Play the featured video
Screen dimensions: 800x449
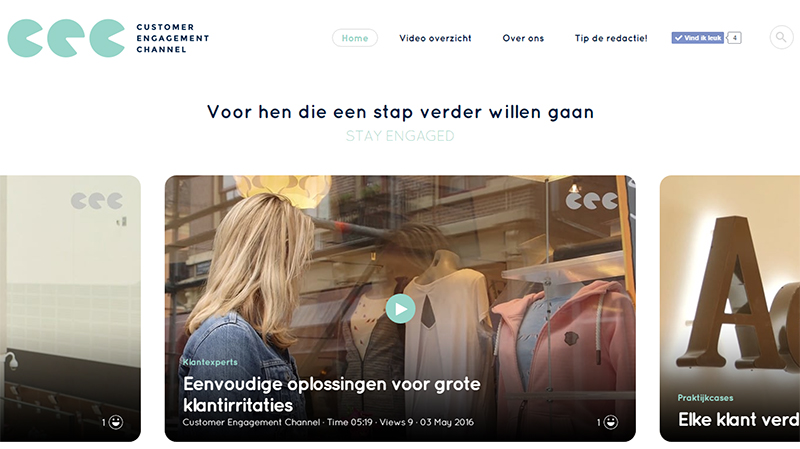click(x=401, y=309)
